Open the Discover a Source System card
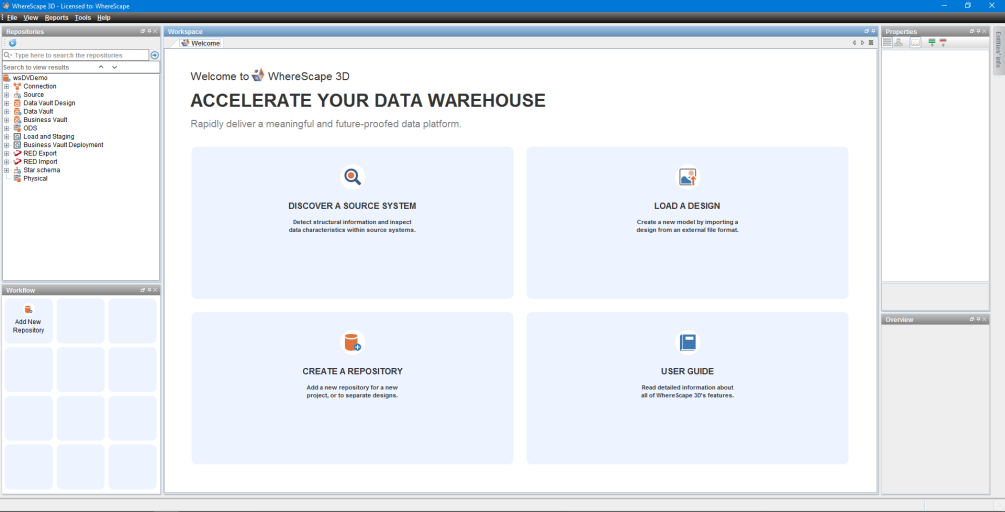 pos(353,222)
